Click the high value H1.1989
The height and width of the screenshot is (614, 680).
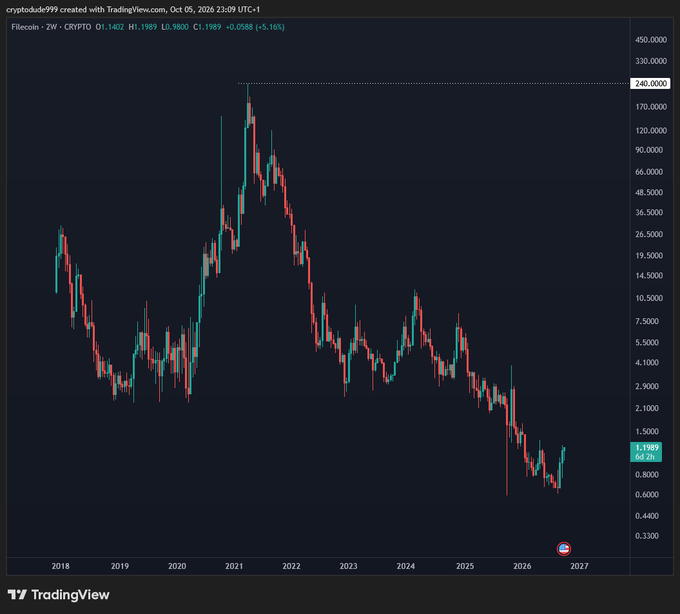pos(143,27)
